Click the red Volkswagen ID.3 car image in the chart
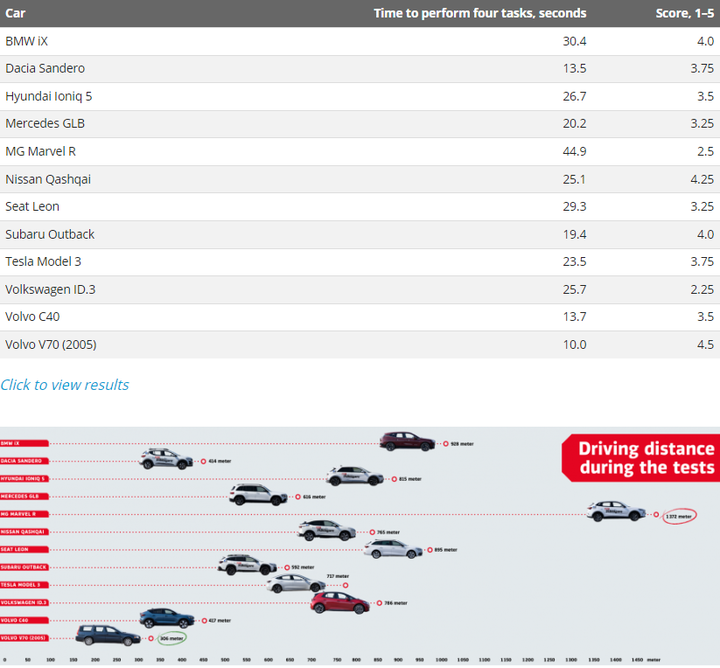The width and height of the screenshot is (720, 668). point(340,603)
